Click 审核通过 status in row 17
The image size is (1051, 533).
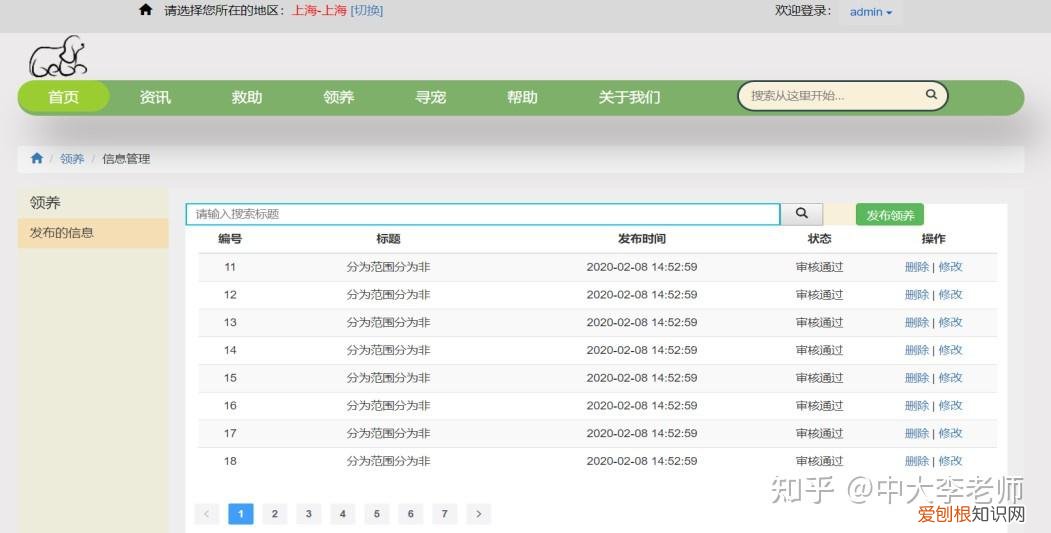point(819,433)
